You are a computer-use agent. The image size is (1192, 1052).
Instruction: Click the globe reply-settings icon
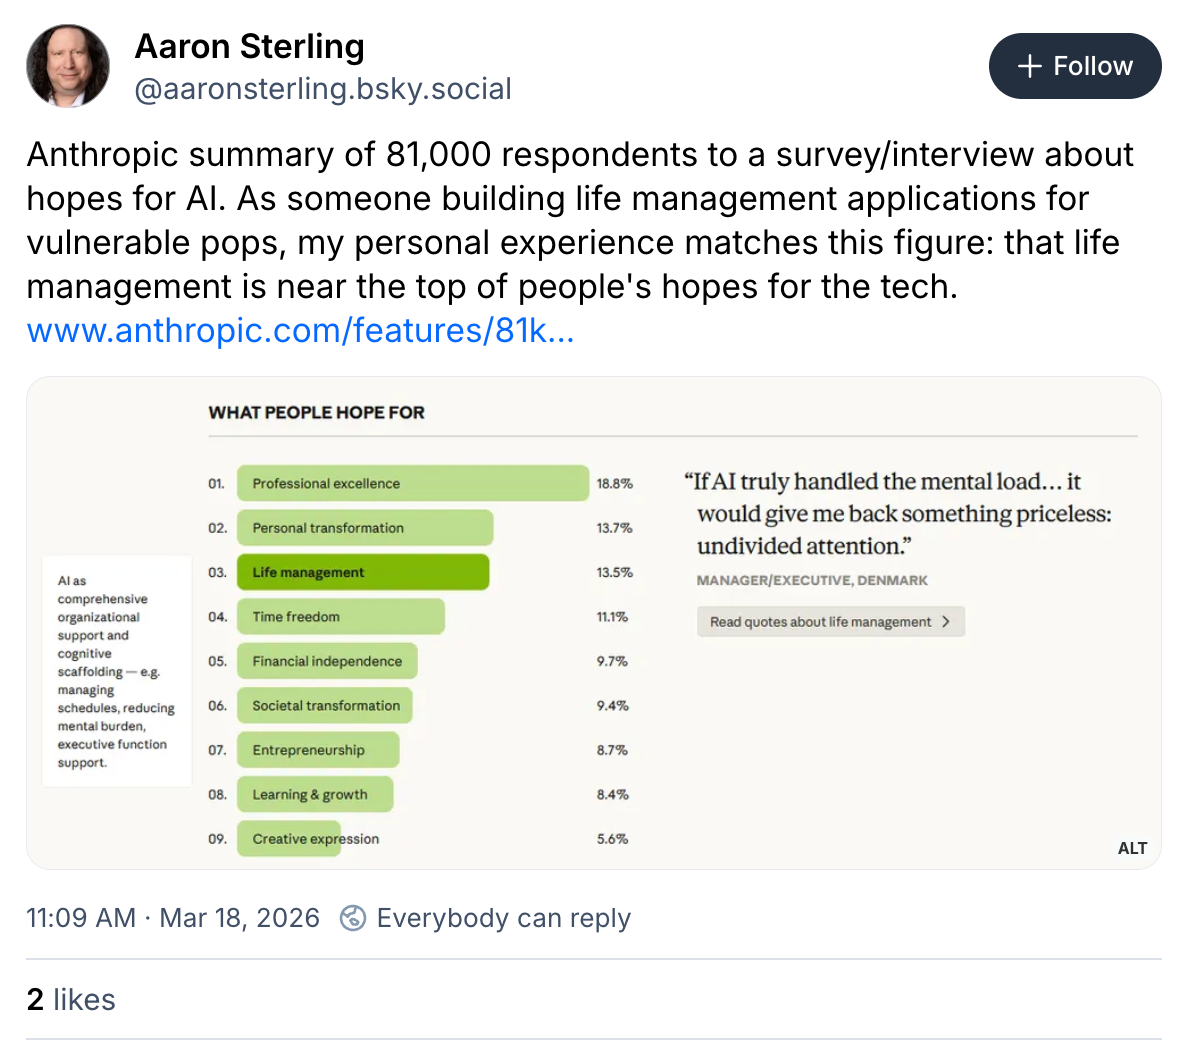click(x=353, y=918)
